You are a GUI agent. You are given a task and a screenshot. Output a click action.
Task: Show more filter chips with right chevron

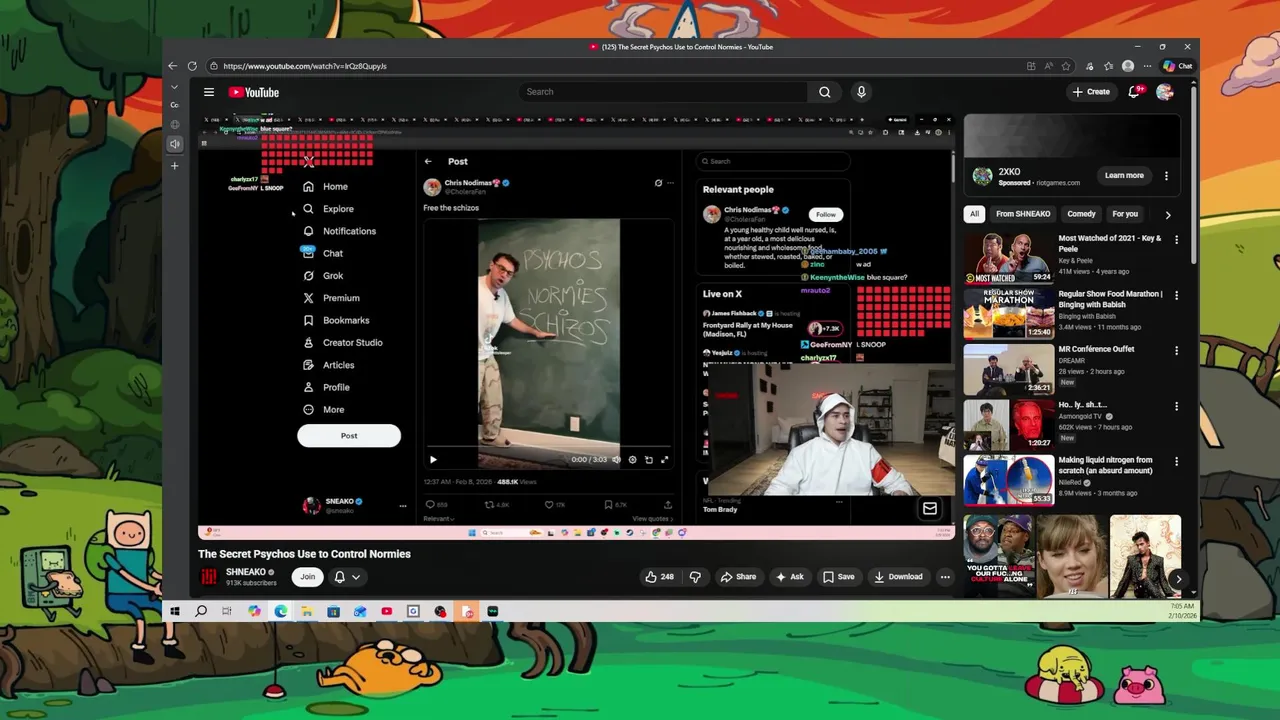coord(1167,214)
